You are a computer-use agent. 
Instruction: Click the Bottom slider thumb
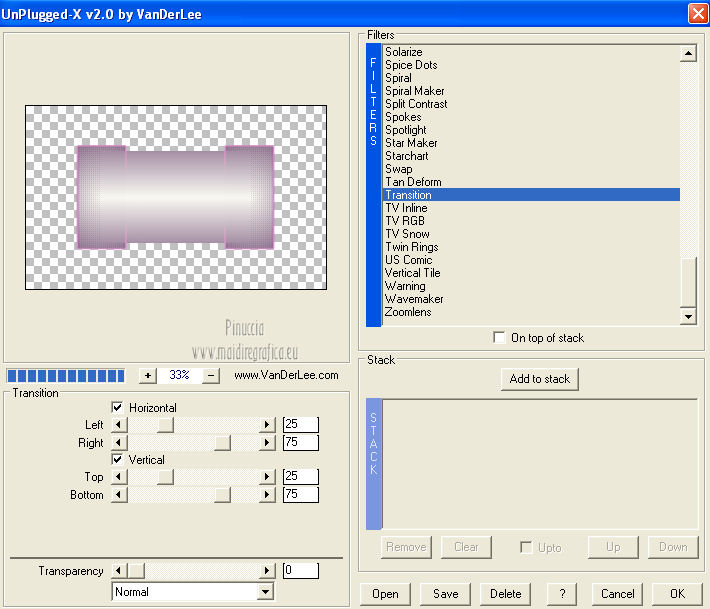click(x=222, y=494)
